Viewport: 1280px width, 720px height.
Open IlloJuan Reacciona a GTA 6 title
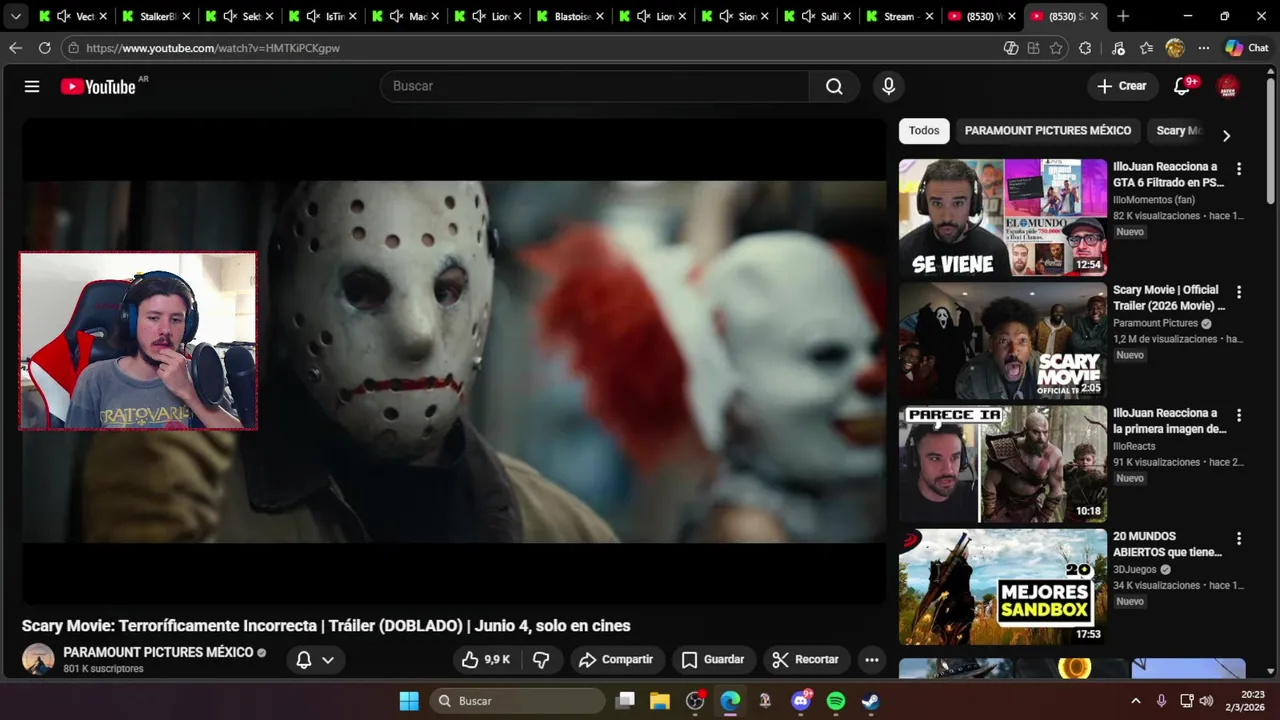pyautogui.click(x=1168, y=174)
